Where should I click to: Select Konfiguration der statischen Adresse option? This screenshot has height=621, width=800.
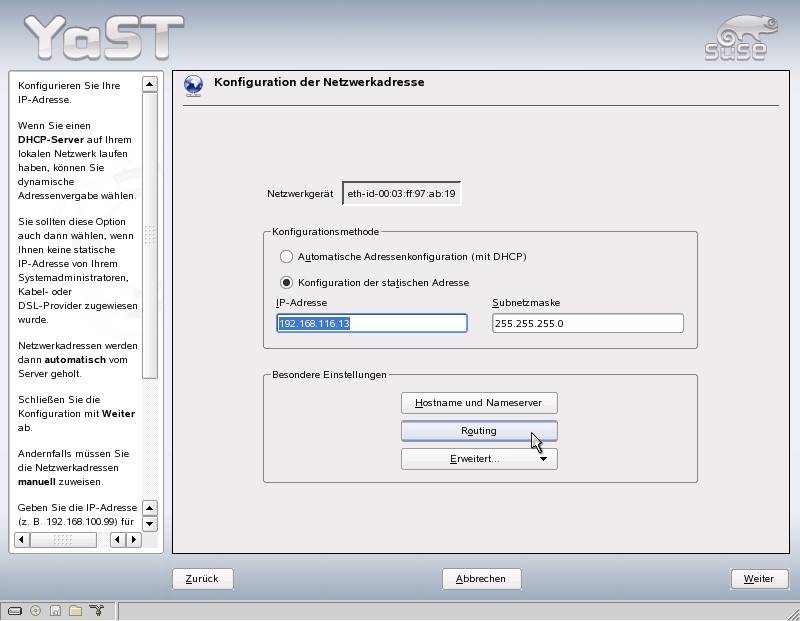point(287,283)
